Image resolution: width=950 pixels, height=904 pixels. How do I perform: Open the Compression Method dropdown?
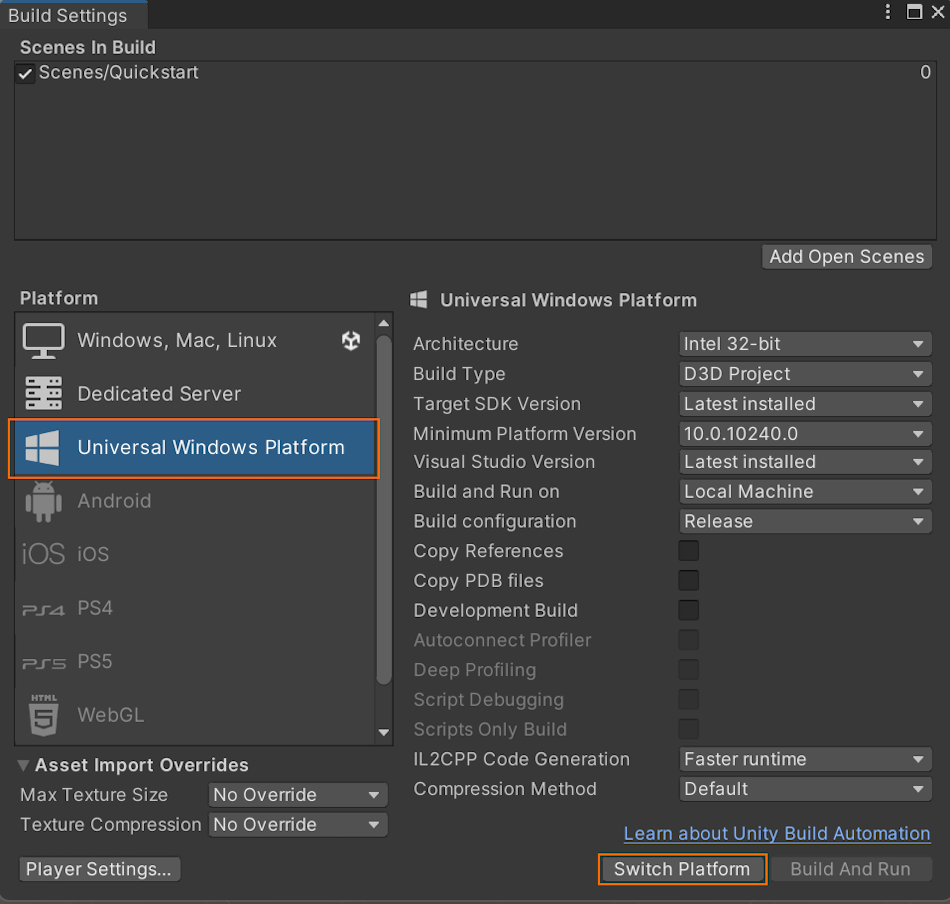point(805,789)
